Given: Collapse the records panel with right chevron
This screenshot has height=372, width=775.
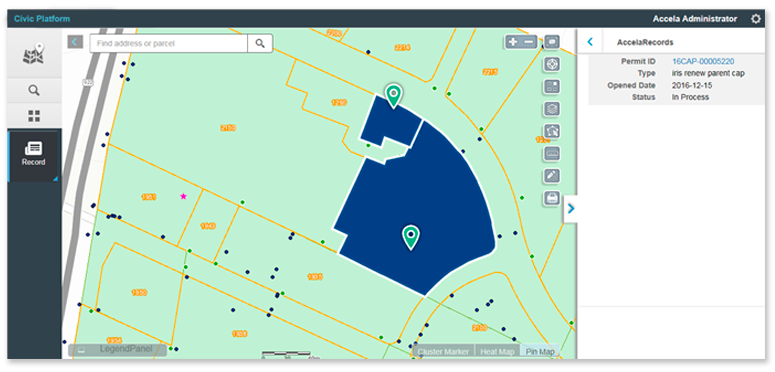Looking at the screenshot, I should tap(571, 209).
